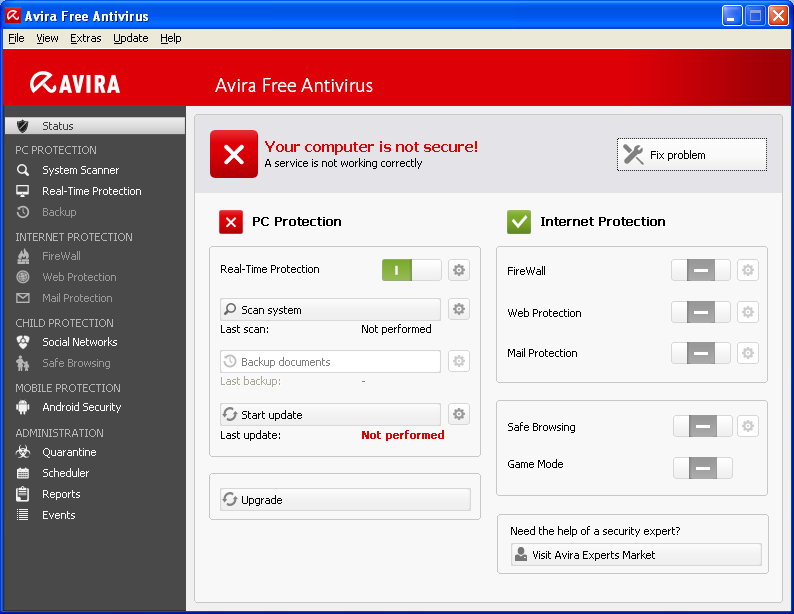
Task: Click 'A service is not working correctly' text
Action: pyautogui.click(x=343, y=163)
